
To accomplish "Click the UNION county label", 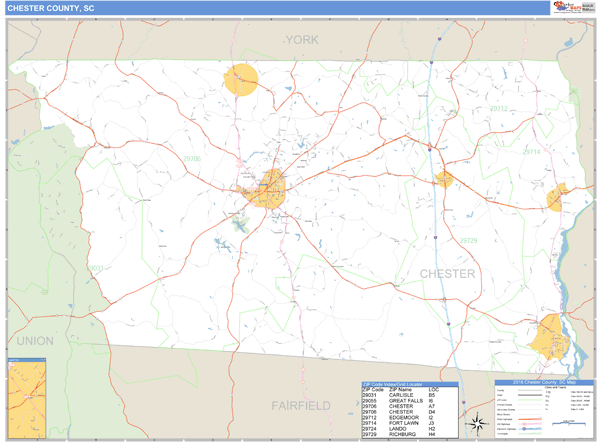I will [x=35, y=341].
